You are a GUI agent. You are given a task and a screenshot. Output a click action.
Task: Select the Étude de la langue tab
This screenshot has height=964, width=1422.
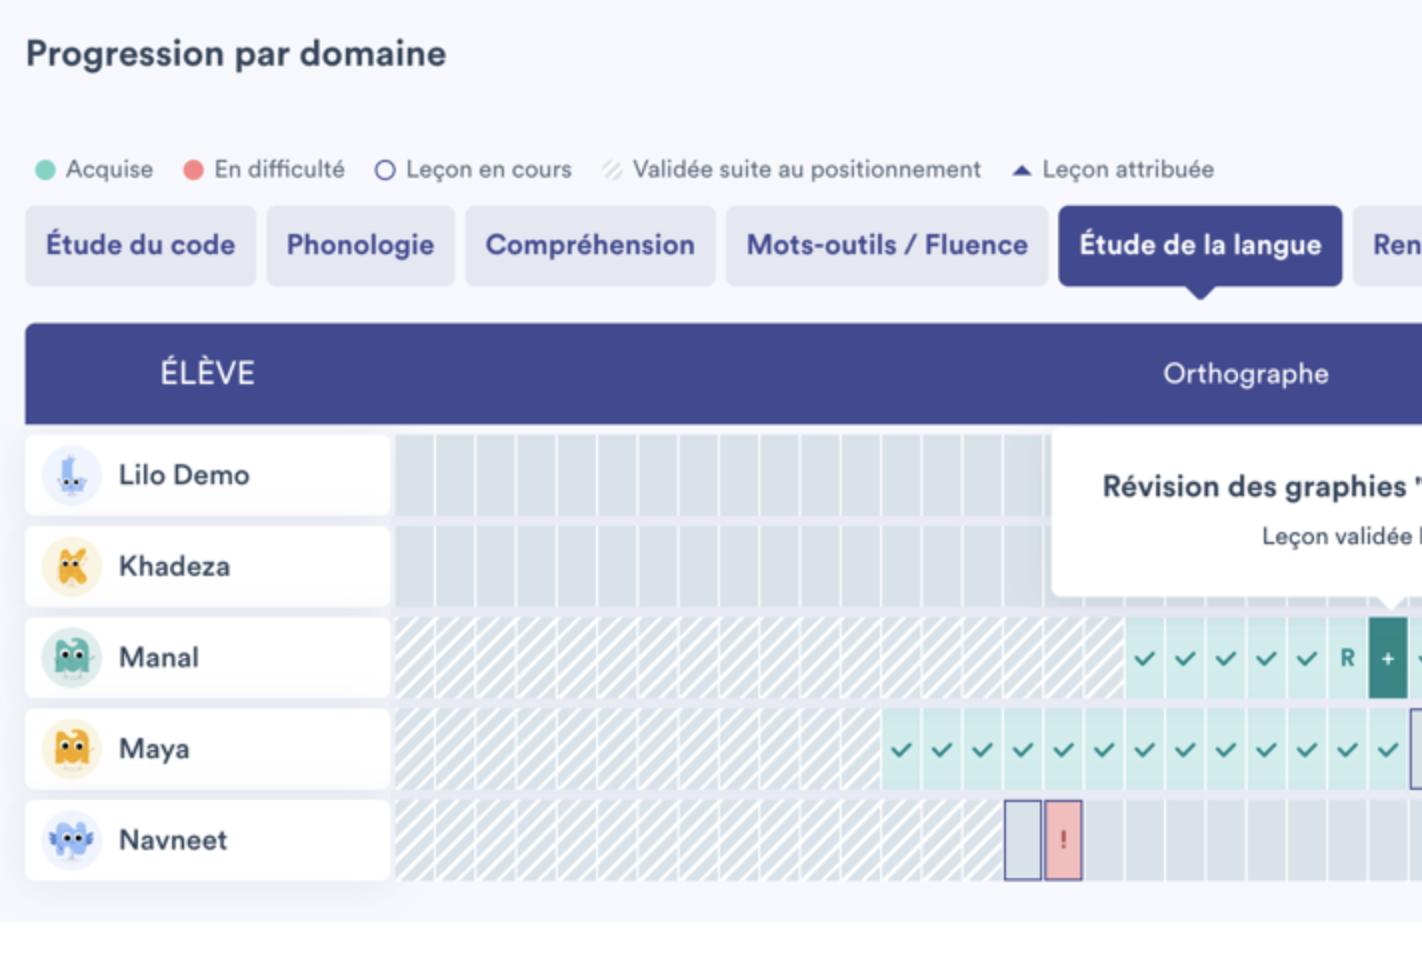coord(1200,245)
